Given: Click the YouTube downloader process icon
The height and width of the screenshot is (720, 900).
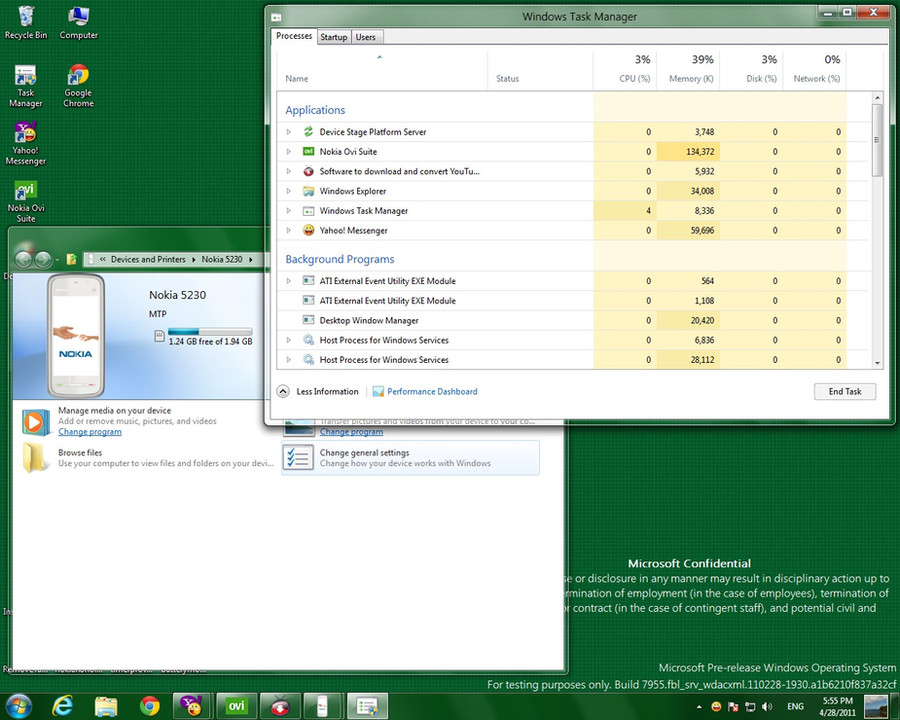Looking at the screenshot, I should coord(308,171).
